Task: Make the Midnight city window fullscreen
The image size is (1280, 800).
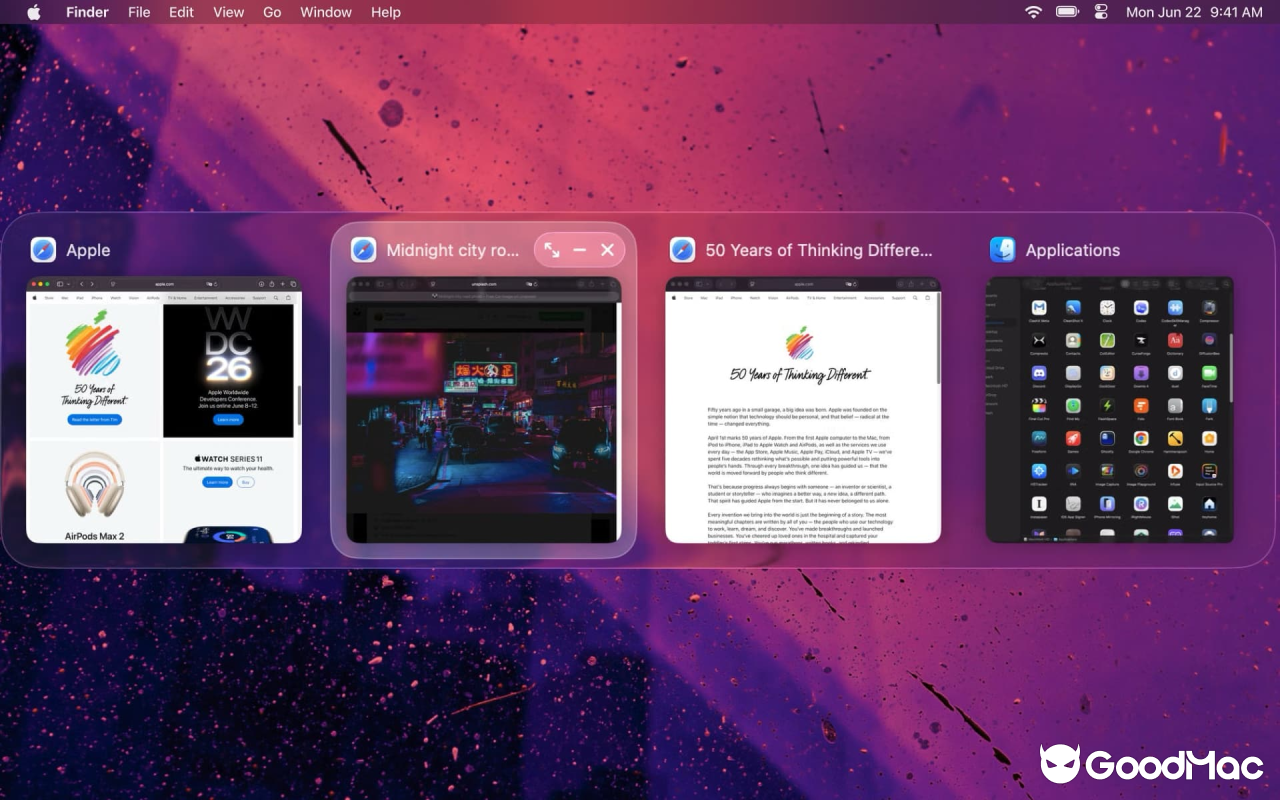Action: (x=552, y=250)
